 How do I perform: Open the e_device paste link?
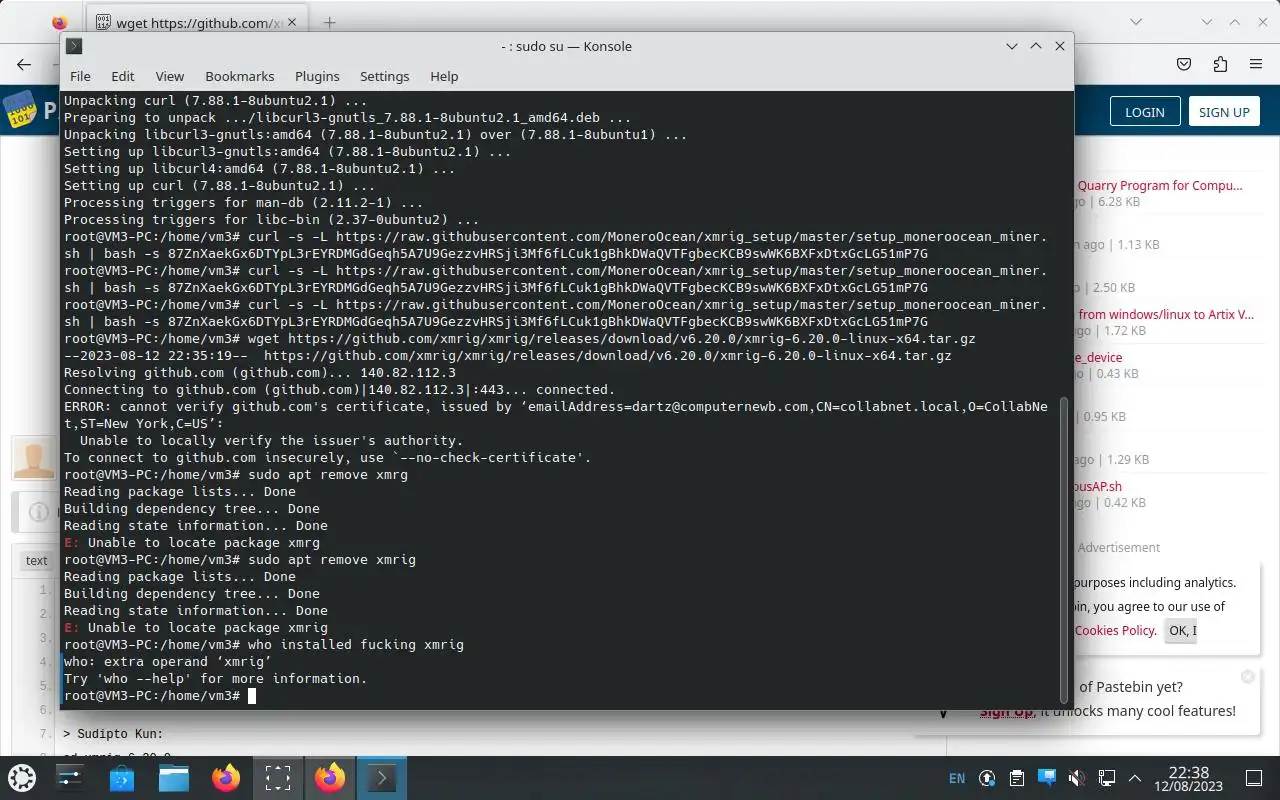pos(1098,357)
